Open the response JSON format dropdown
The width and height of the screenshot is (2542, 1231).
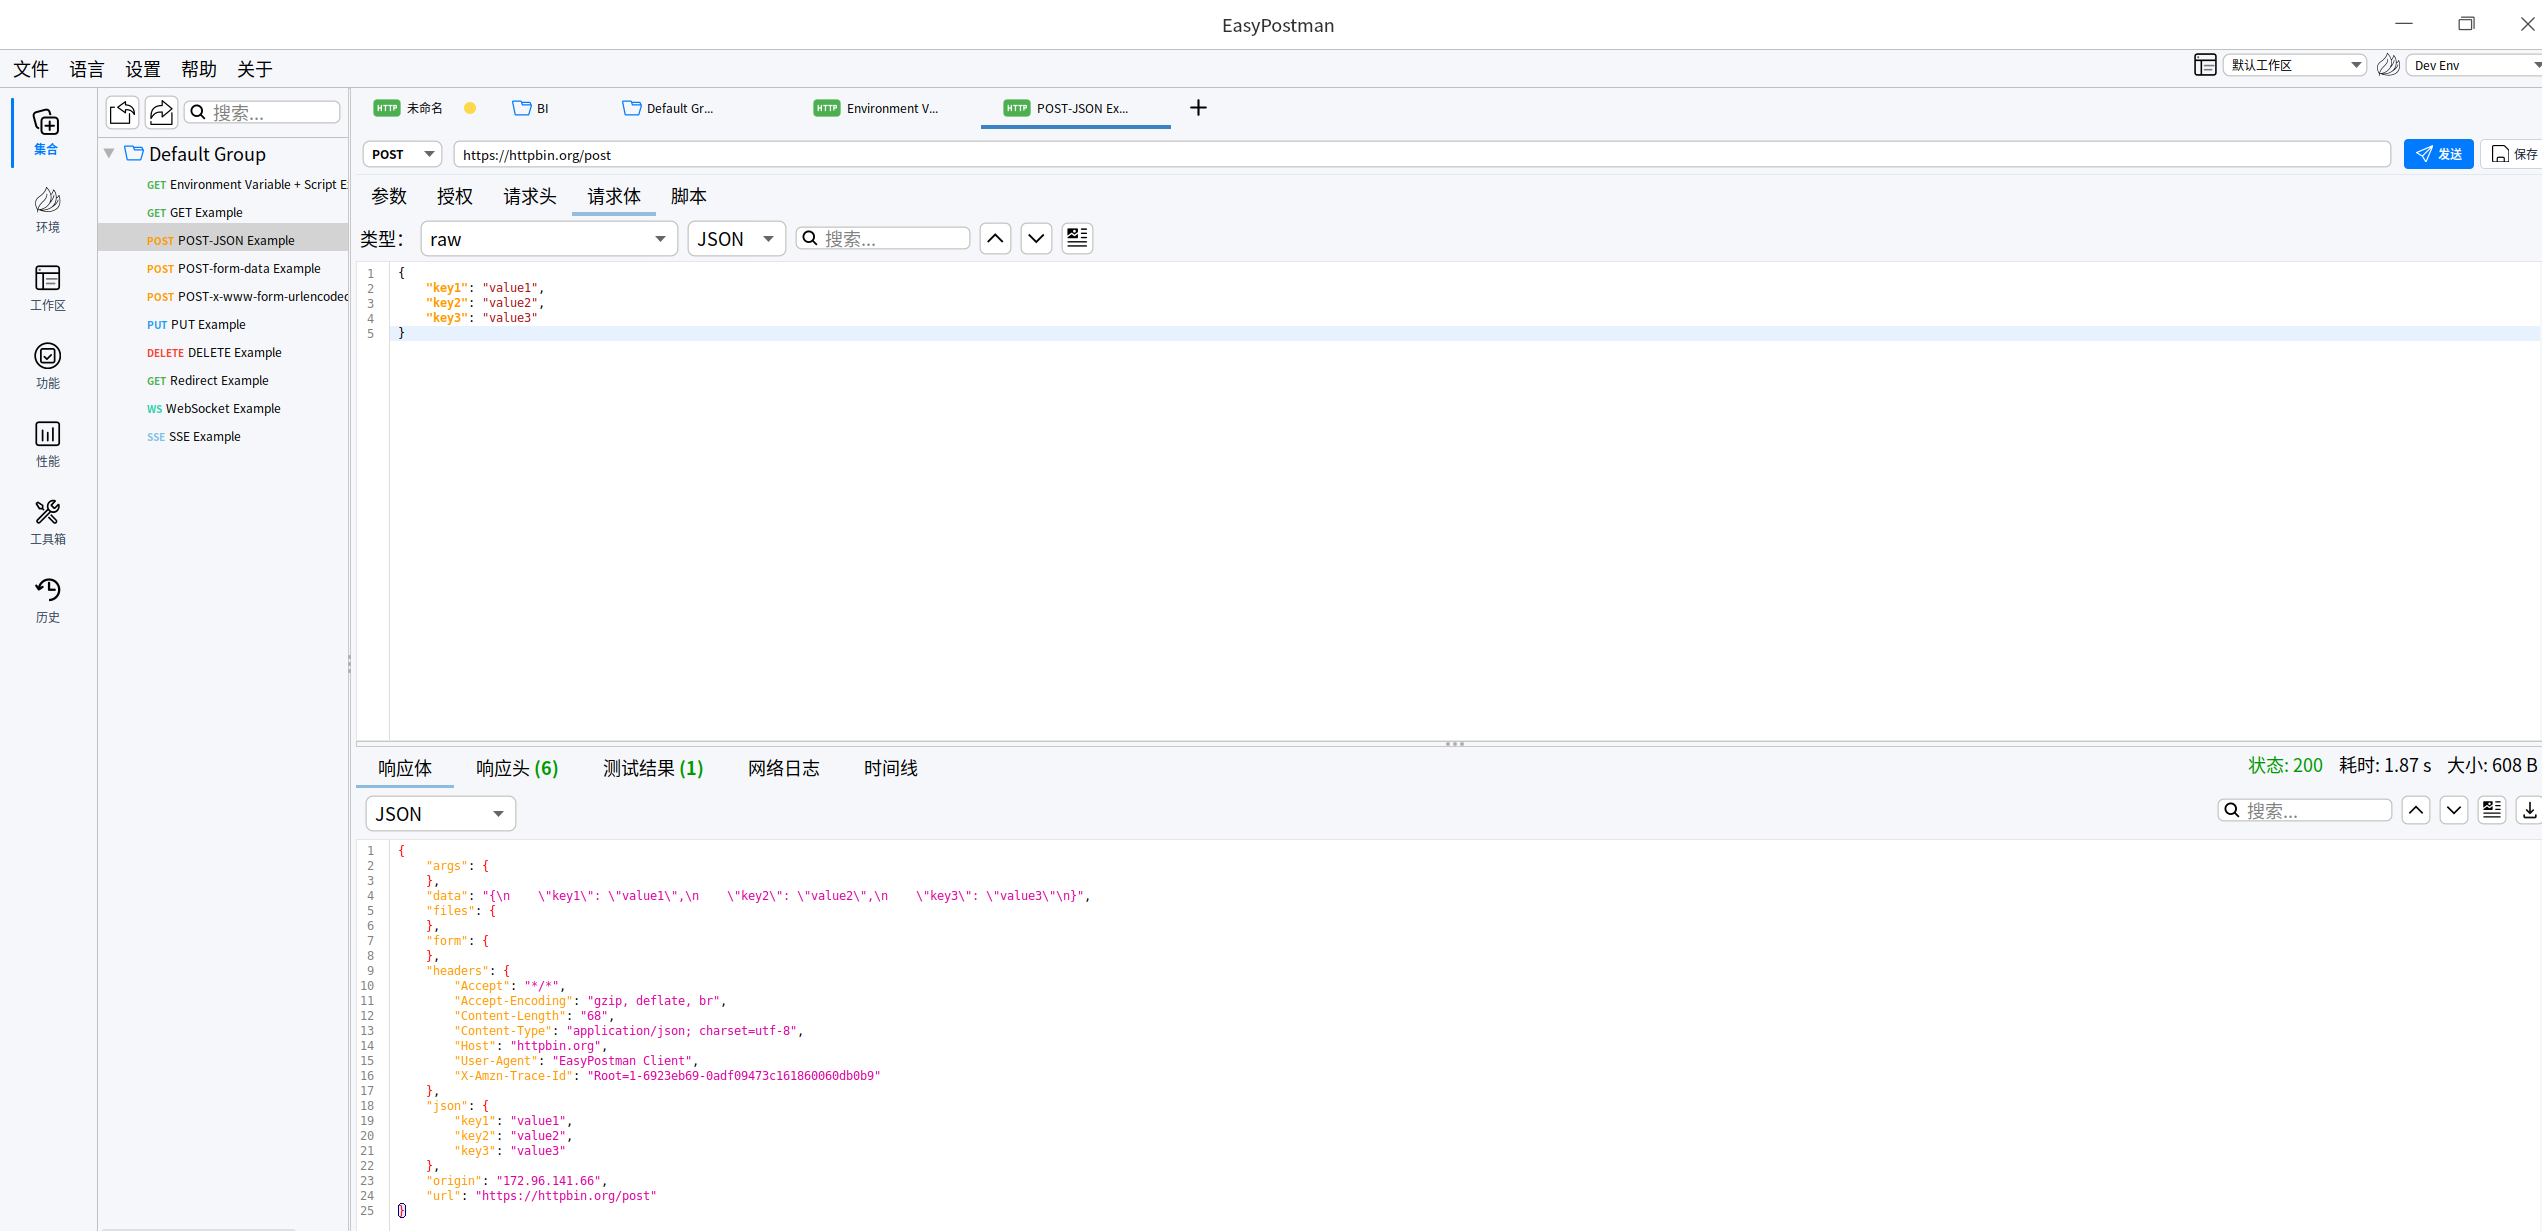pos(440,814)
